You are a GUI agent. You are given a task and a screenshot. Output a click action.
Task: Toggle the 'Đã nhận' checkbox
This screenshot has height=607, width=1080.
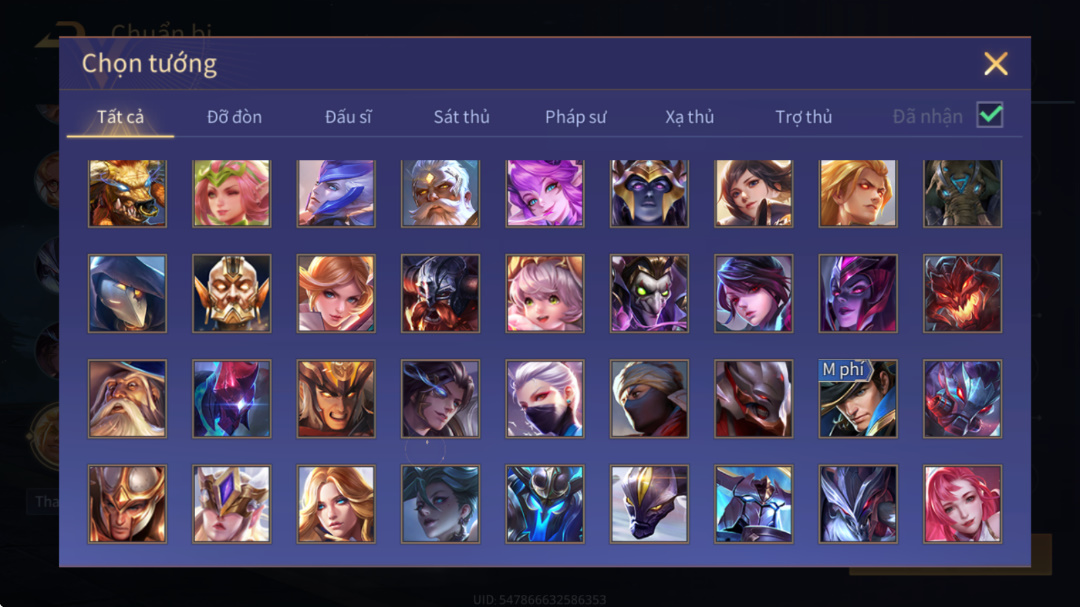(990, 115)
